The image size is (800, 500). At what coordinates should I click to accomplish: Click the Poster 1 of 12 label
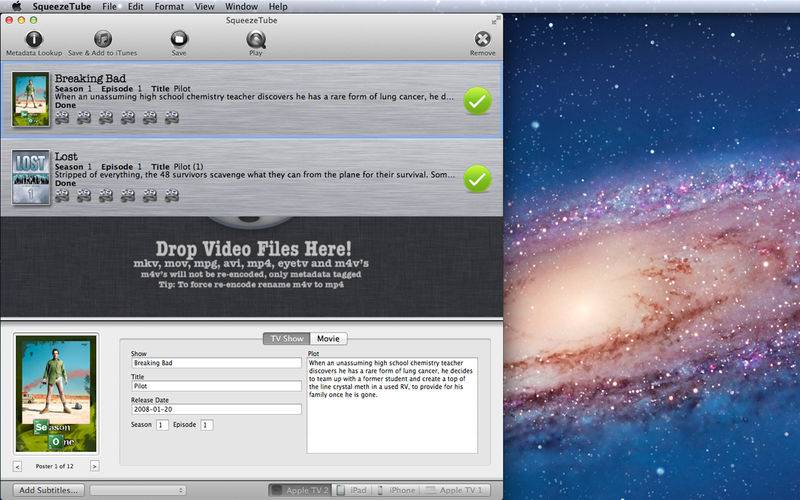point(55,466)
